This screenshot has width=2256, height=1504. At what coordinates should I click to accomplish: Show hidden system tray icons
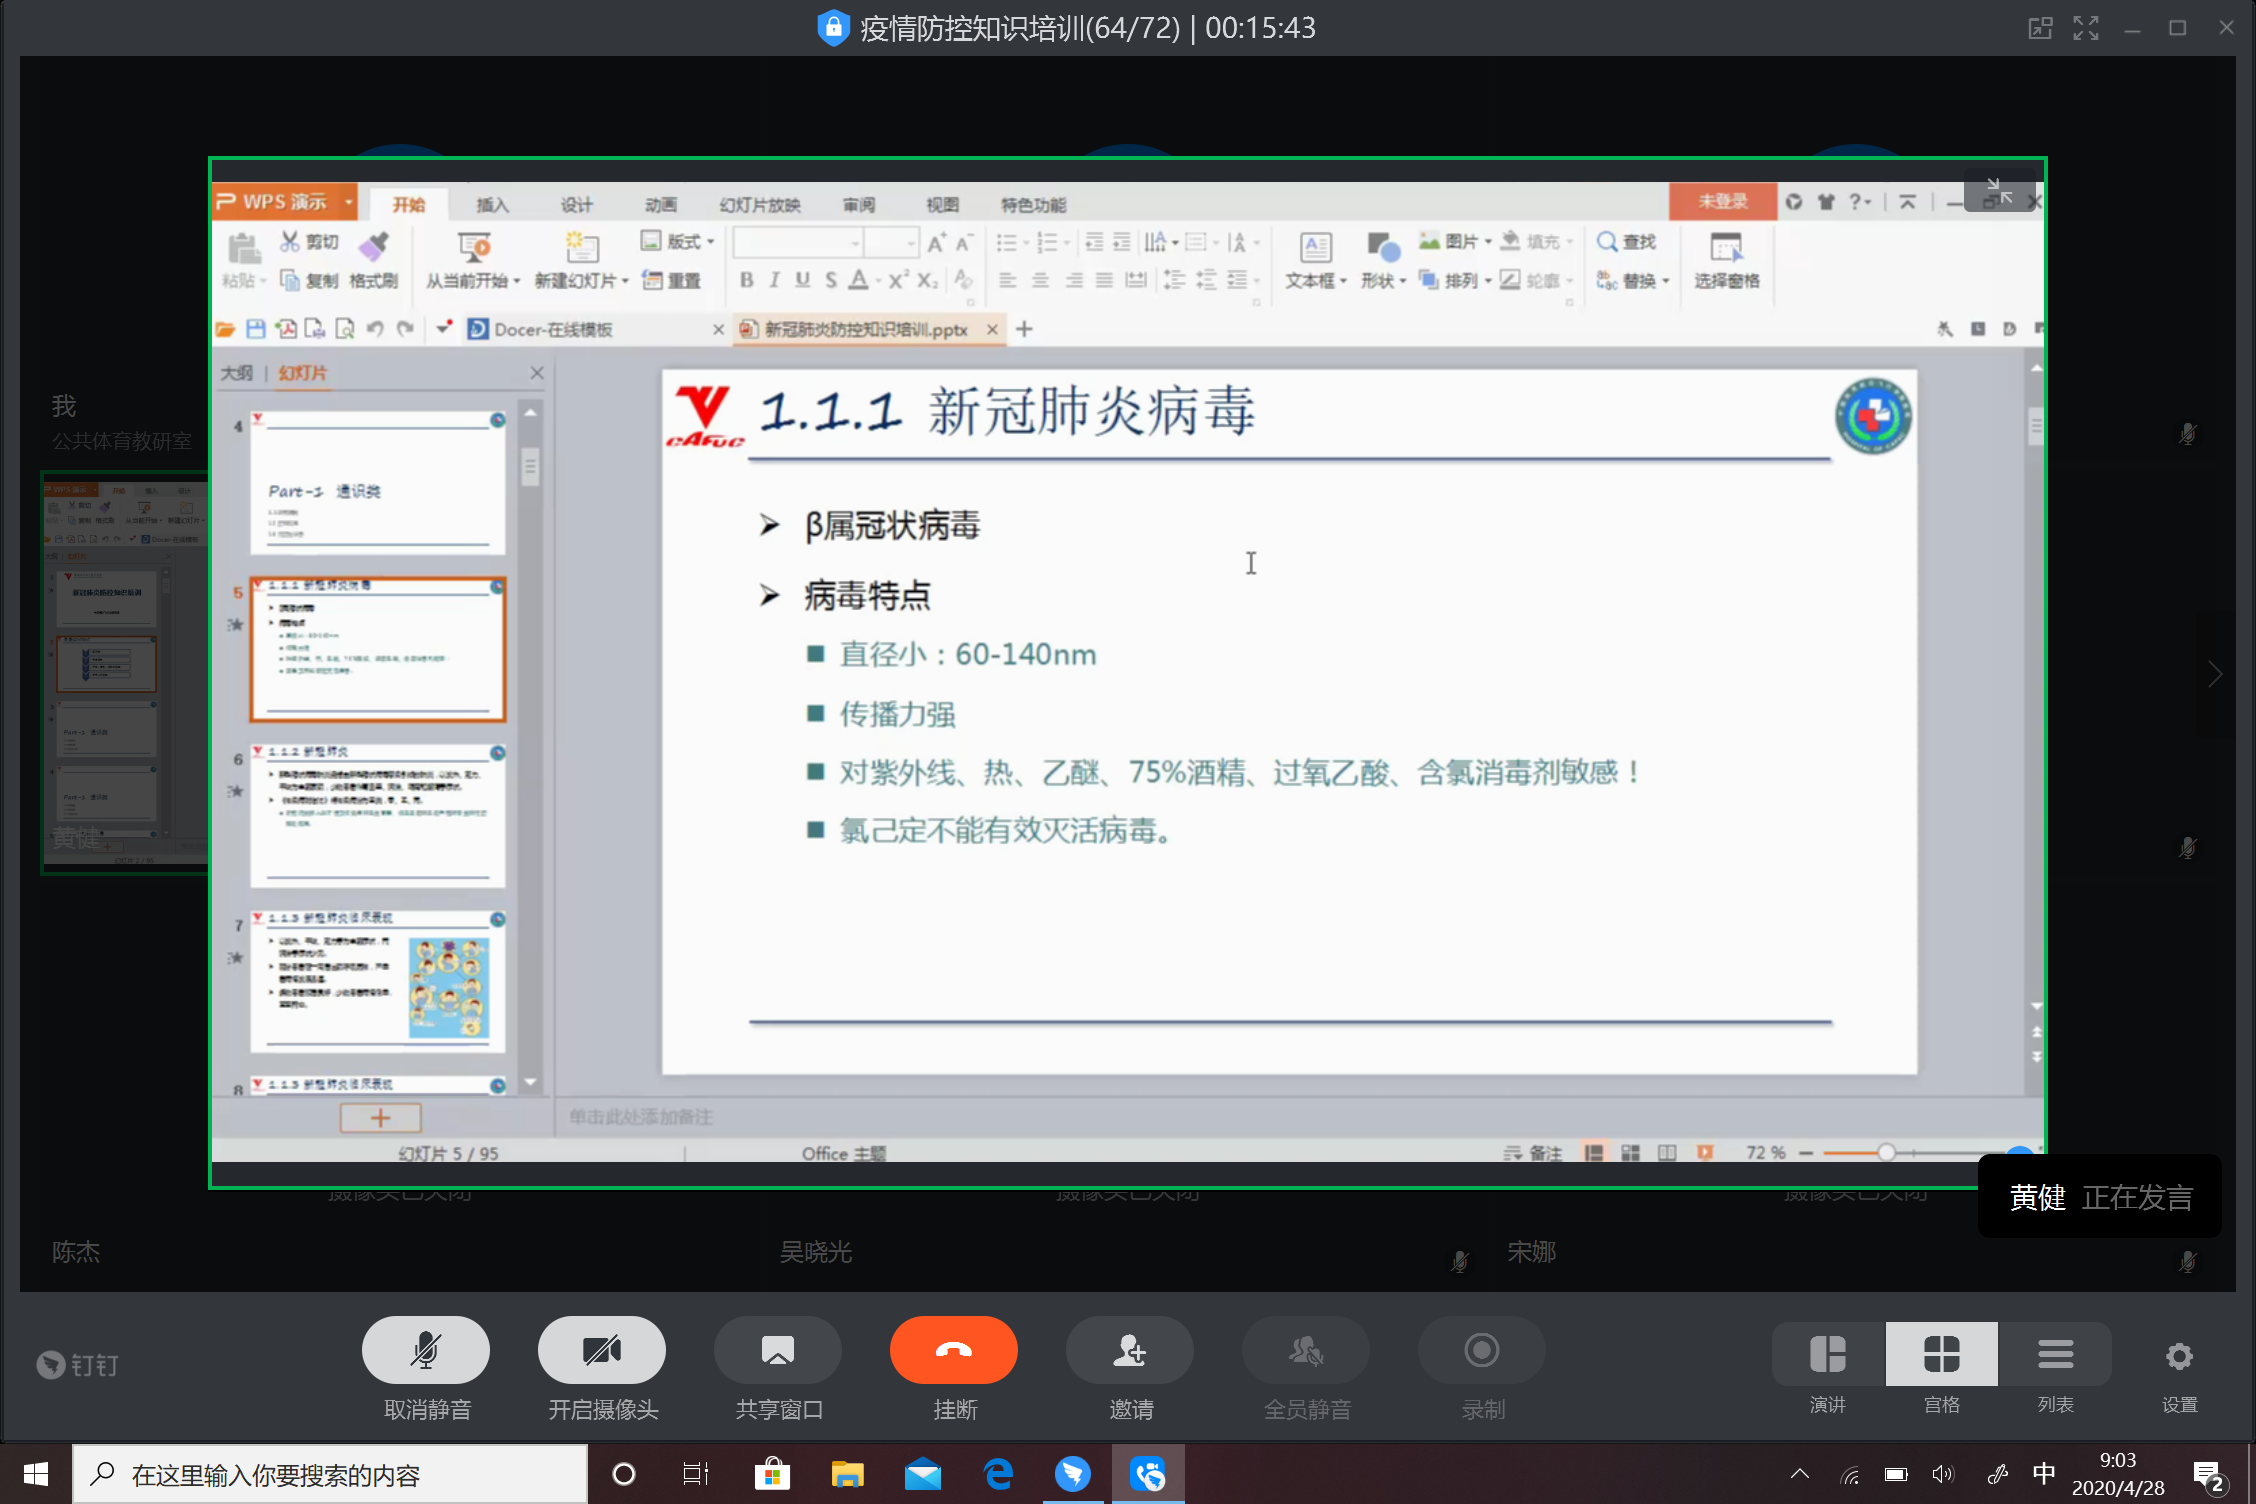(1799, 1474)
